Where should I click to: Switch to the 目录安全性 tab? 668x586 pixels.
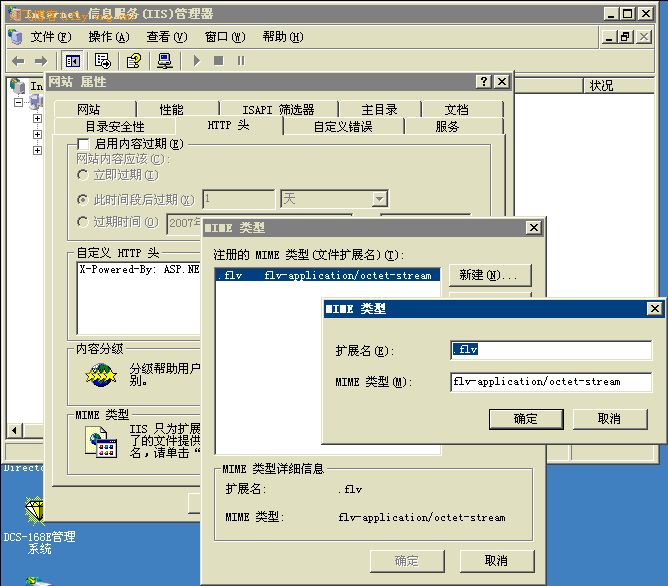114,127
